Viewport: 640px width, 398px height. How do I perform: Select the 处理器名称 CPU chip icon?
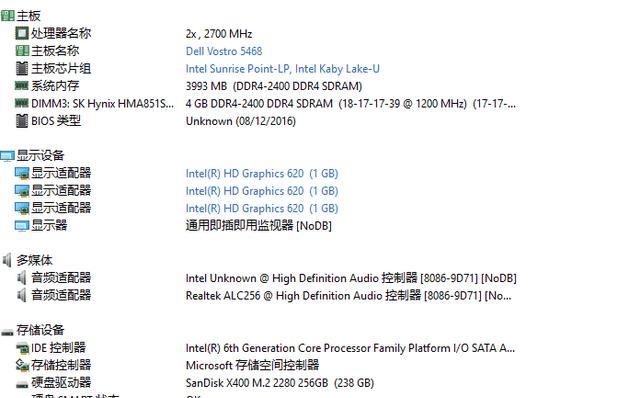pos(22,33)
